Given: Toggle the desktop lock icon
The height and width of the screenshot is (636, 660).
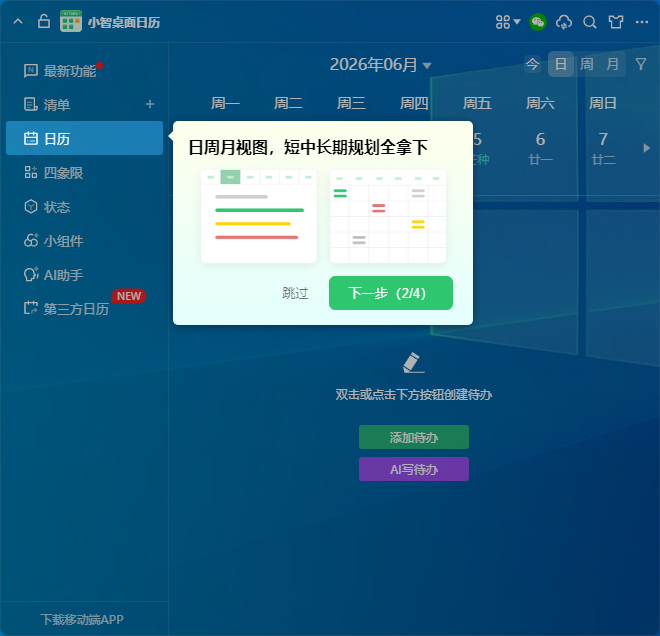Looking at the screenshot, I should point(43,21).
